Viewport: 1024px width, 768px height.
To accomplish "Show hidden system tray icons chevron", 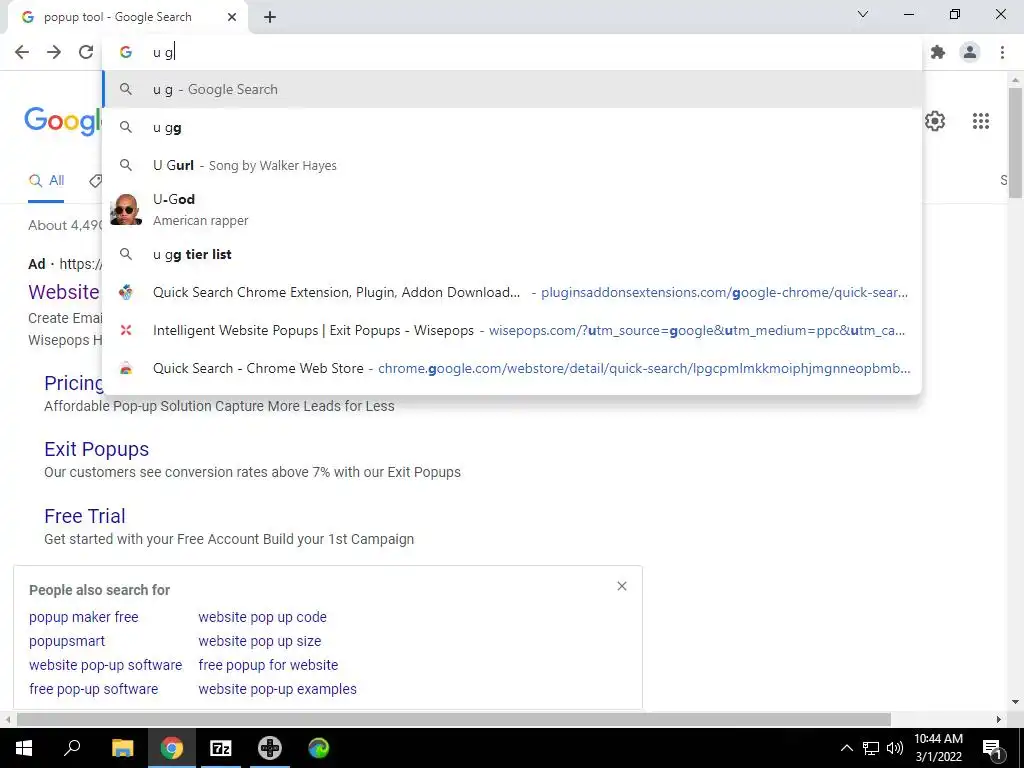I will [846, 748].
